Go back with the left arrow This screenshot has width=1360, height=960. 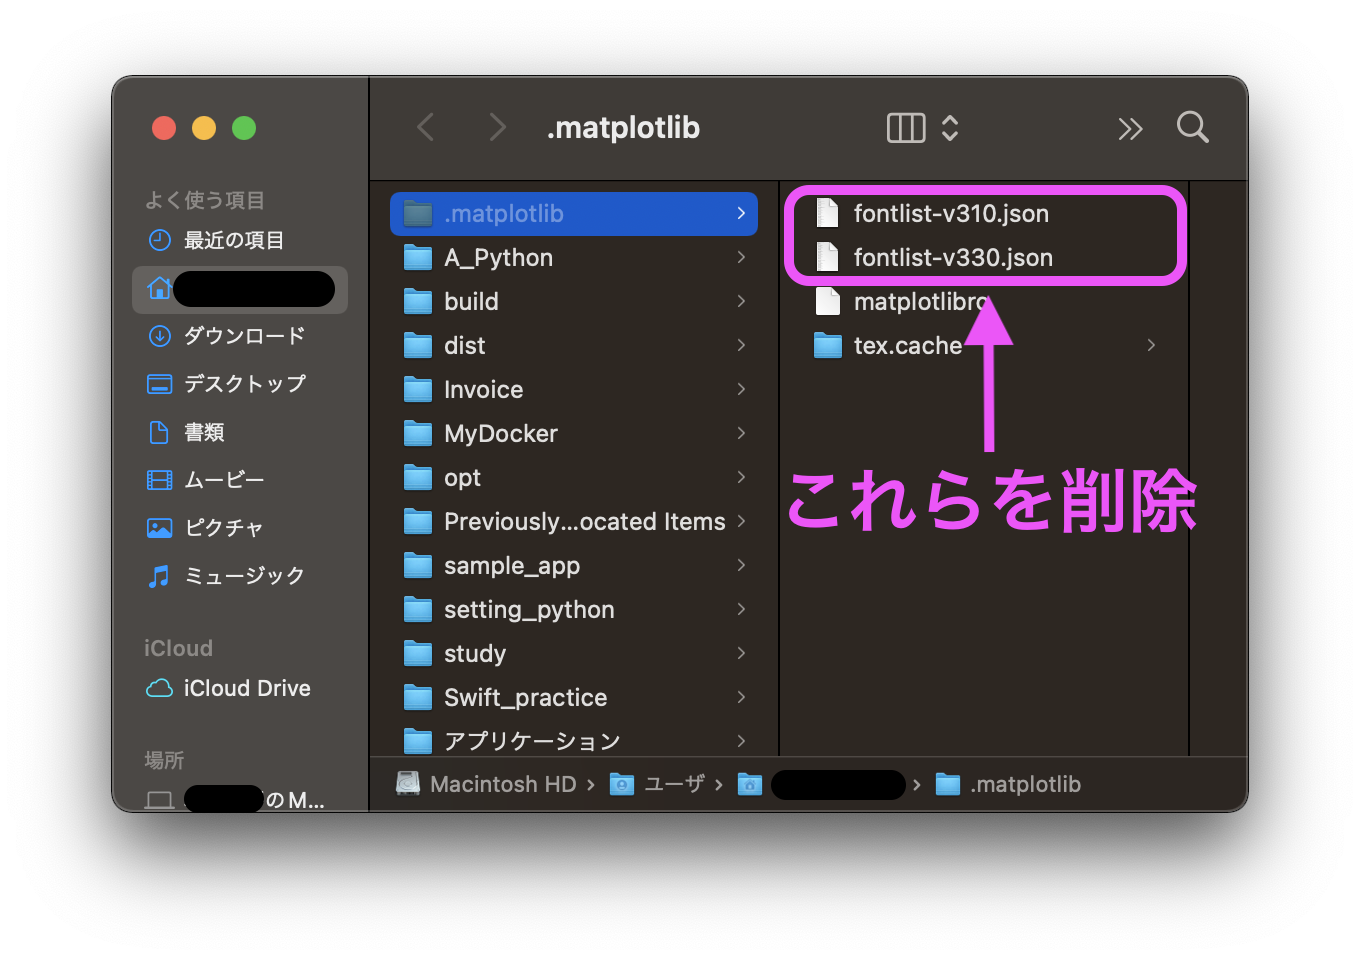point(426,128)
